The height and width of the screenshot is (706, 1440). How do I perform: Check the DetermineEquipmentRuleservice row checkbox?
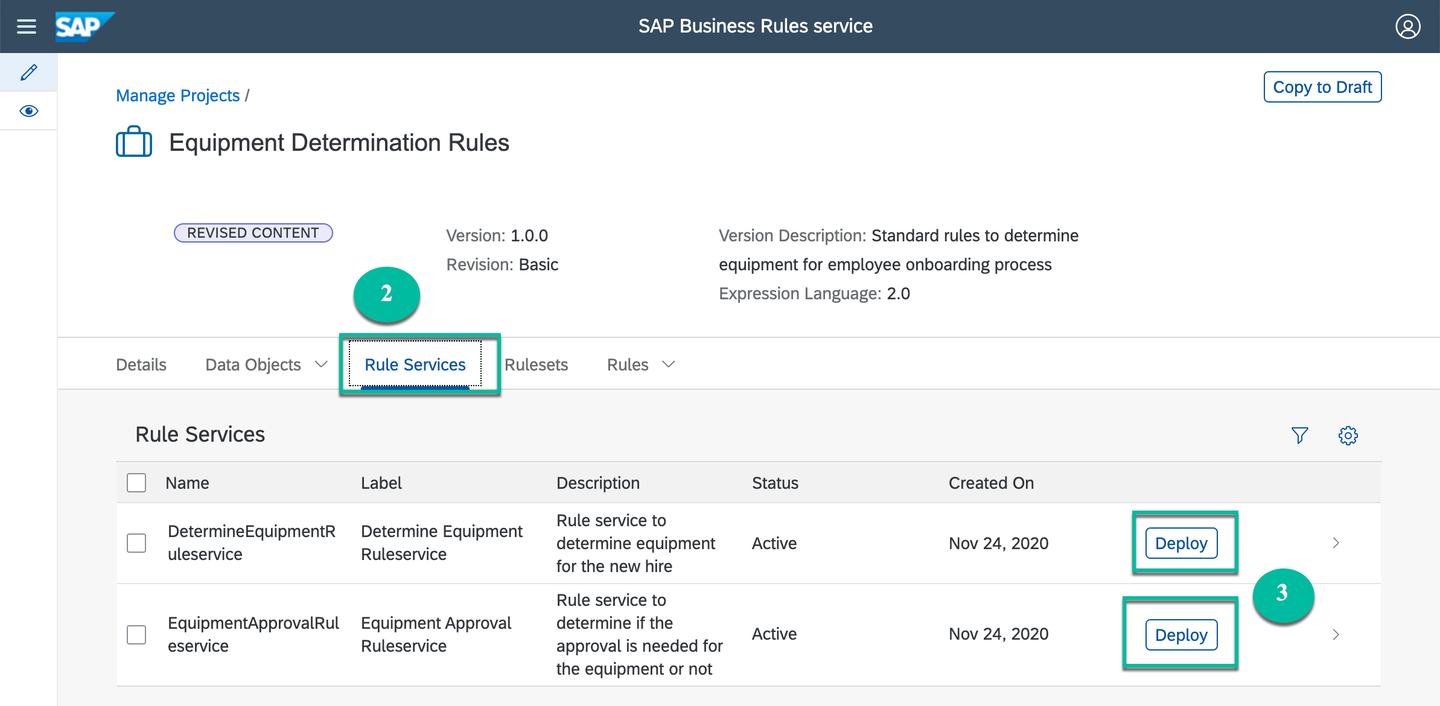point(137,543)
